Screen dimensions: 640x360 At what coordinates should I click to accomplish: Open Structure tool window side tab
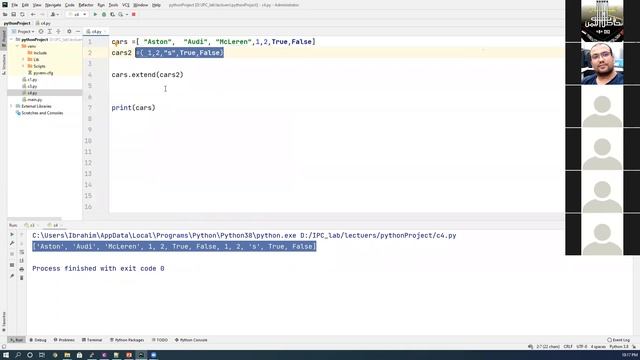(4, 64)
